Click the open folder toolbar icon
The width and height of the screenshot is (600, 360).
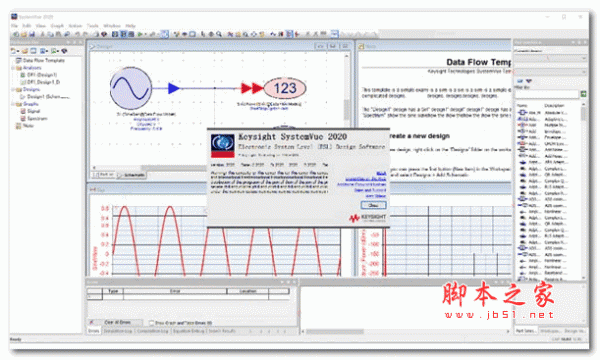(x=24, y=34)
